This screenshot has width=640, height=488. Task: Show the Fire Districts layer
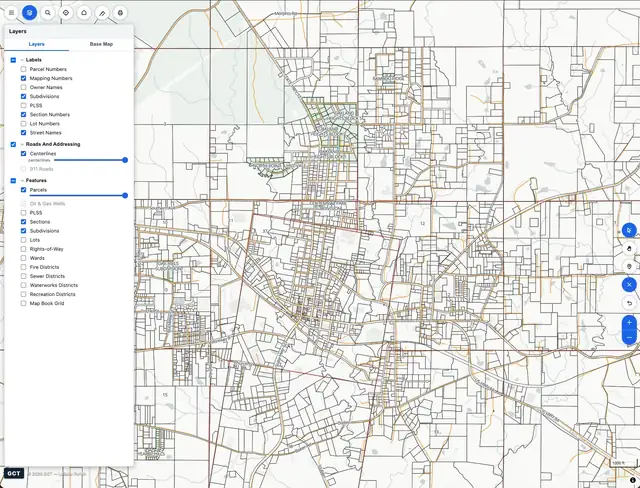click(x=23, y=267)
